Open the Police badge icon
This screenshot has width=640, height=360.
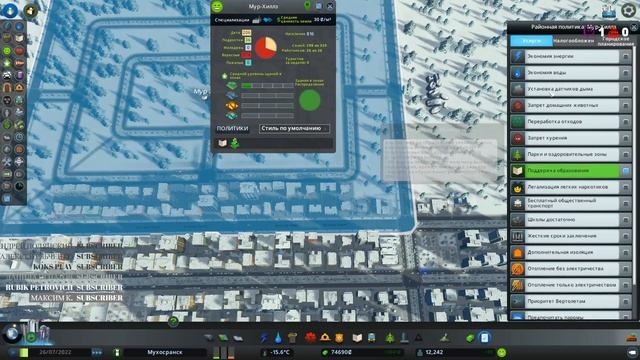coord(339,338)
